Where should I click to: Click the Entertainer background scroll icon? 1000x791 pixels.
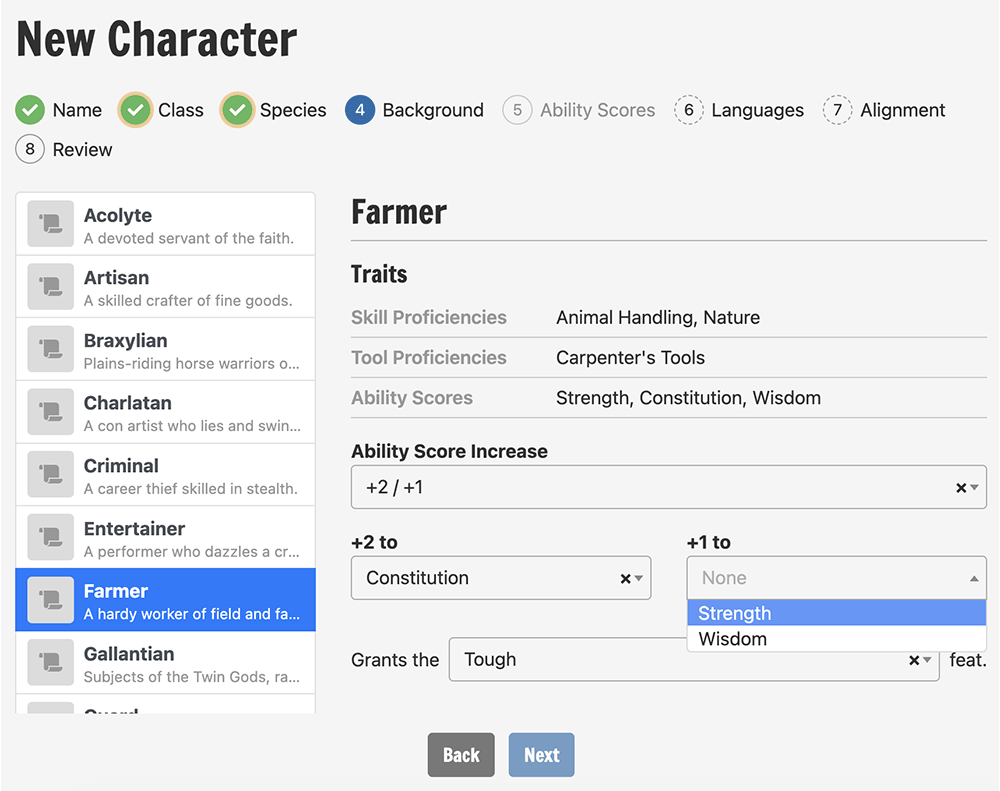[50, 537]
